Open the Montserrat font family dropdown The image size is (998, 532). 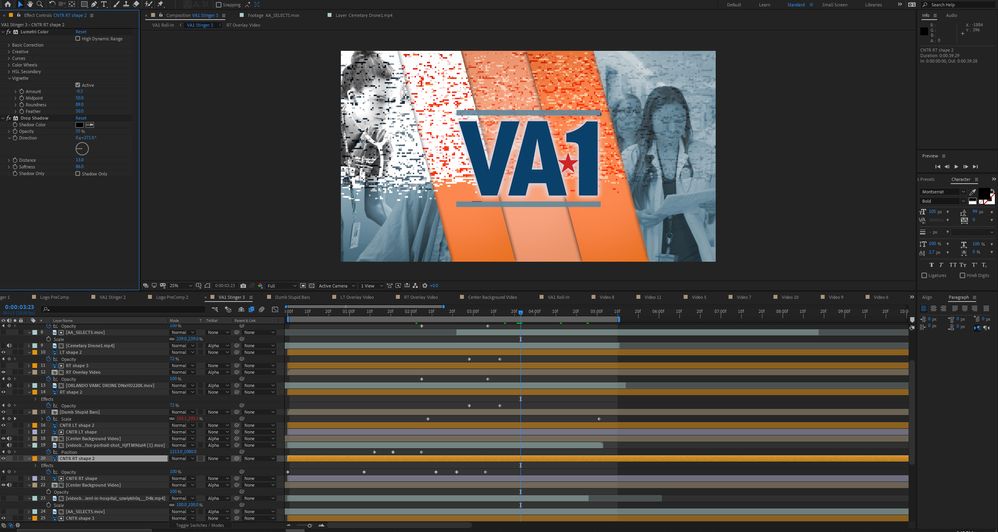[x=943, y=192]
